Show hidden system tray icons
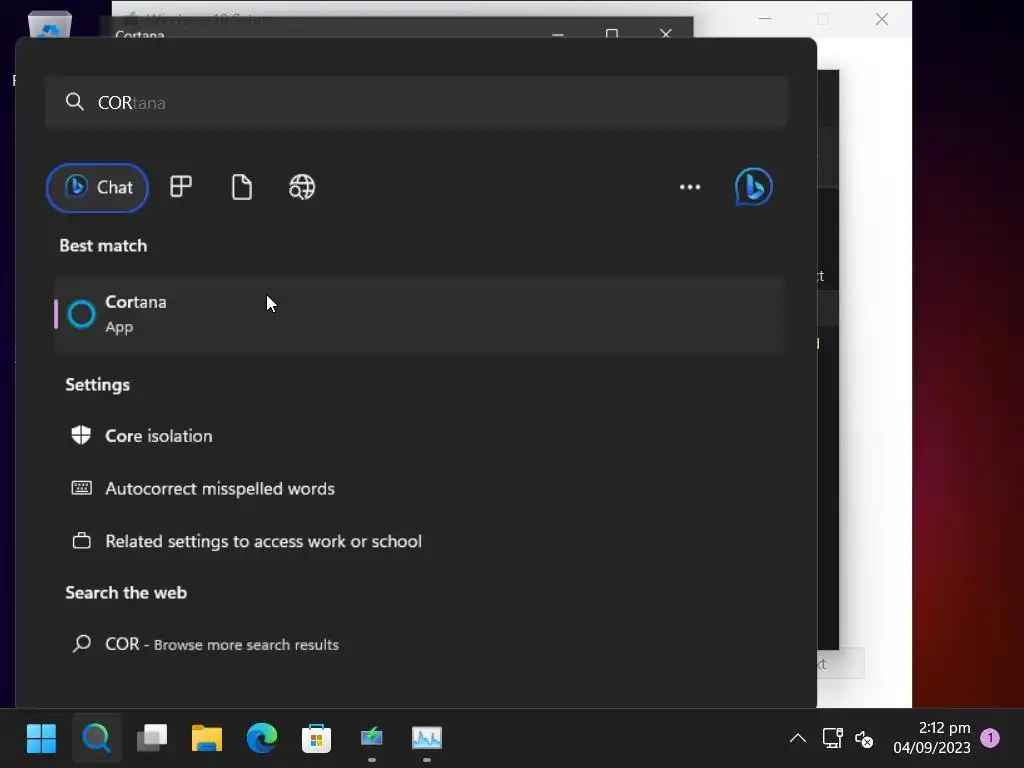The width and height of the screenshot is (1024, 768). (797, 739)
